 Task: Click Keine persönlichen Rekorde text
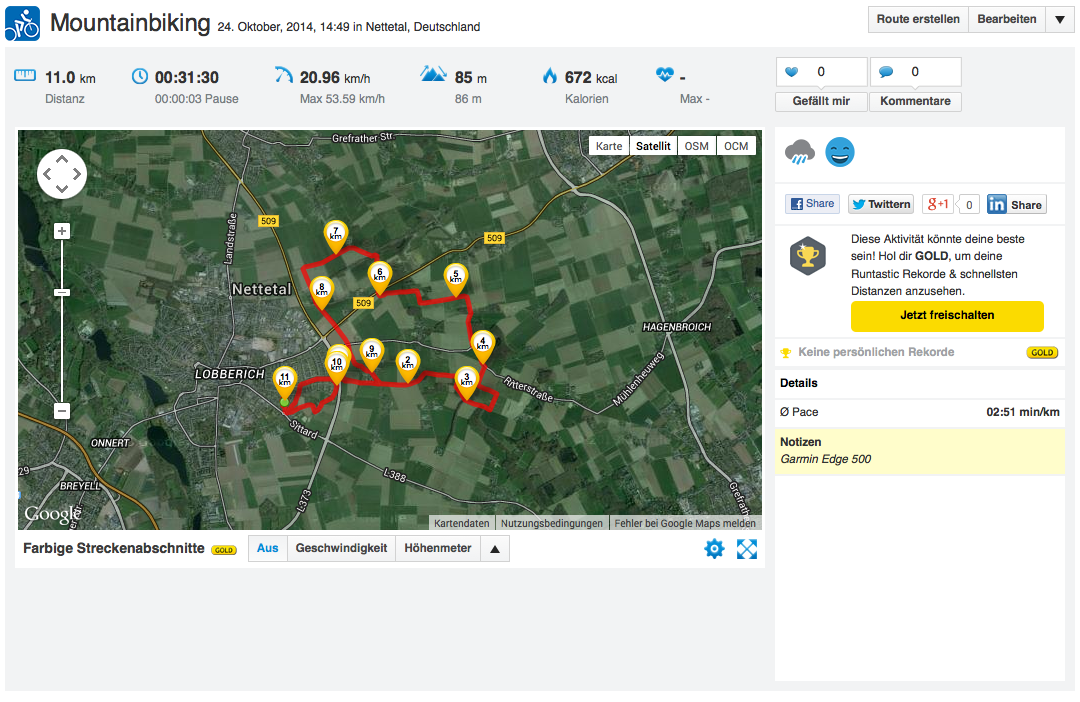coord(876,352)
